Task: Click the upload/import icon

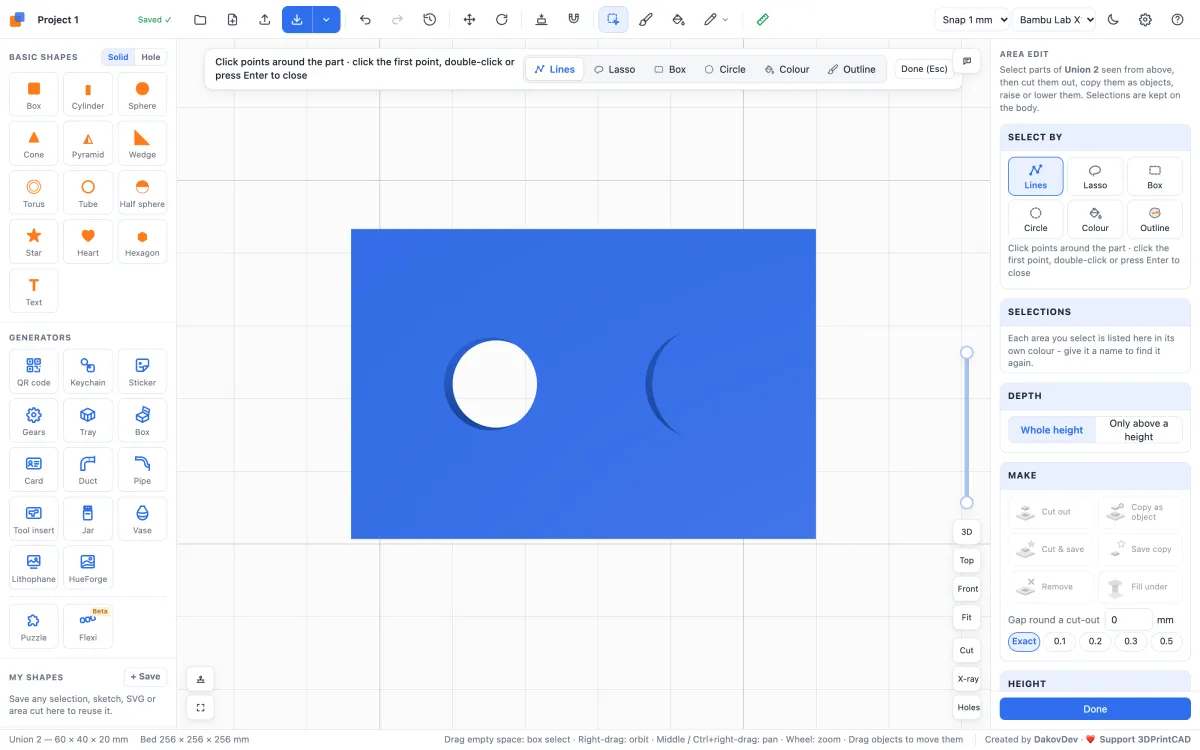Action: [264, 20]
